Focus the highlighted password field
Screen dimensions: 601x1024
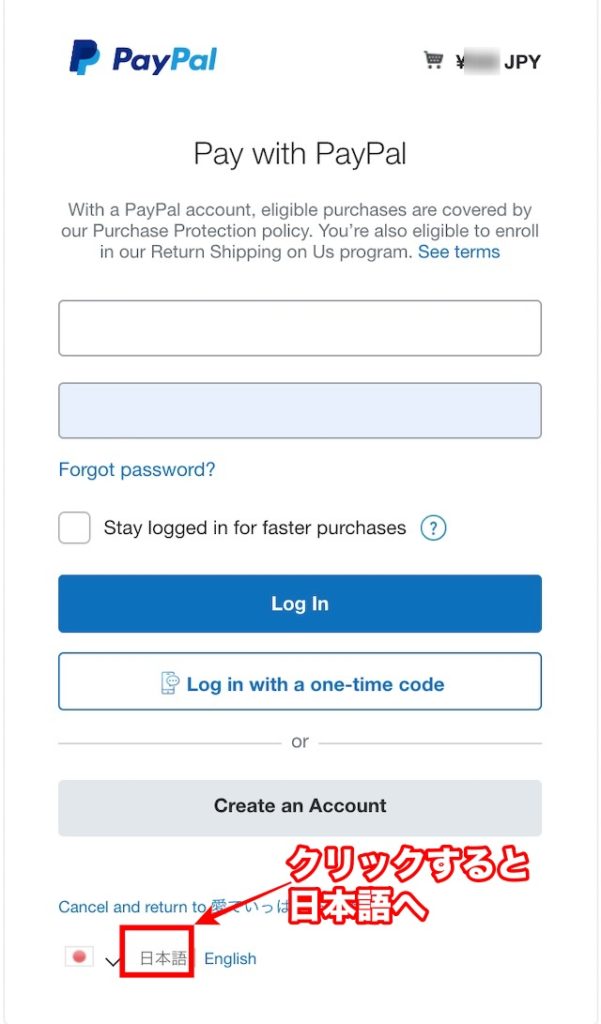click(x=300, y=410)
